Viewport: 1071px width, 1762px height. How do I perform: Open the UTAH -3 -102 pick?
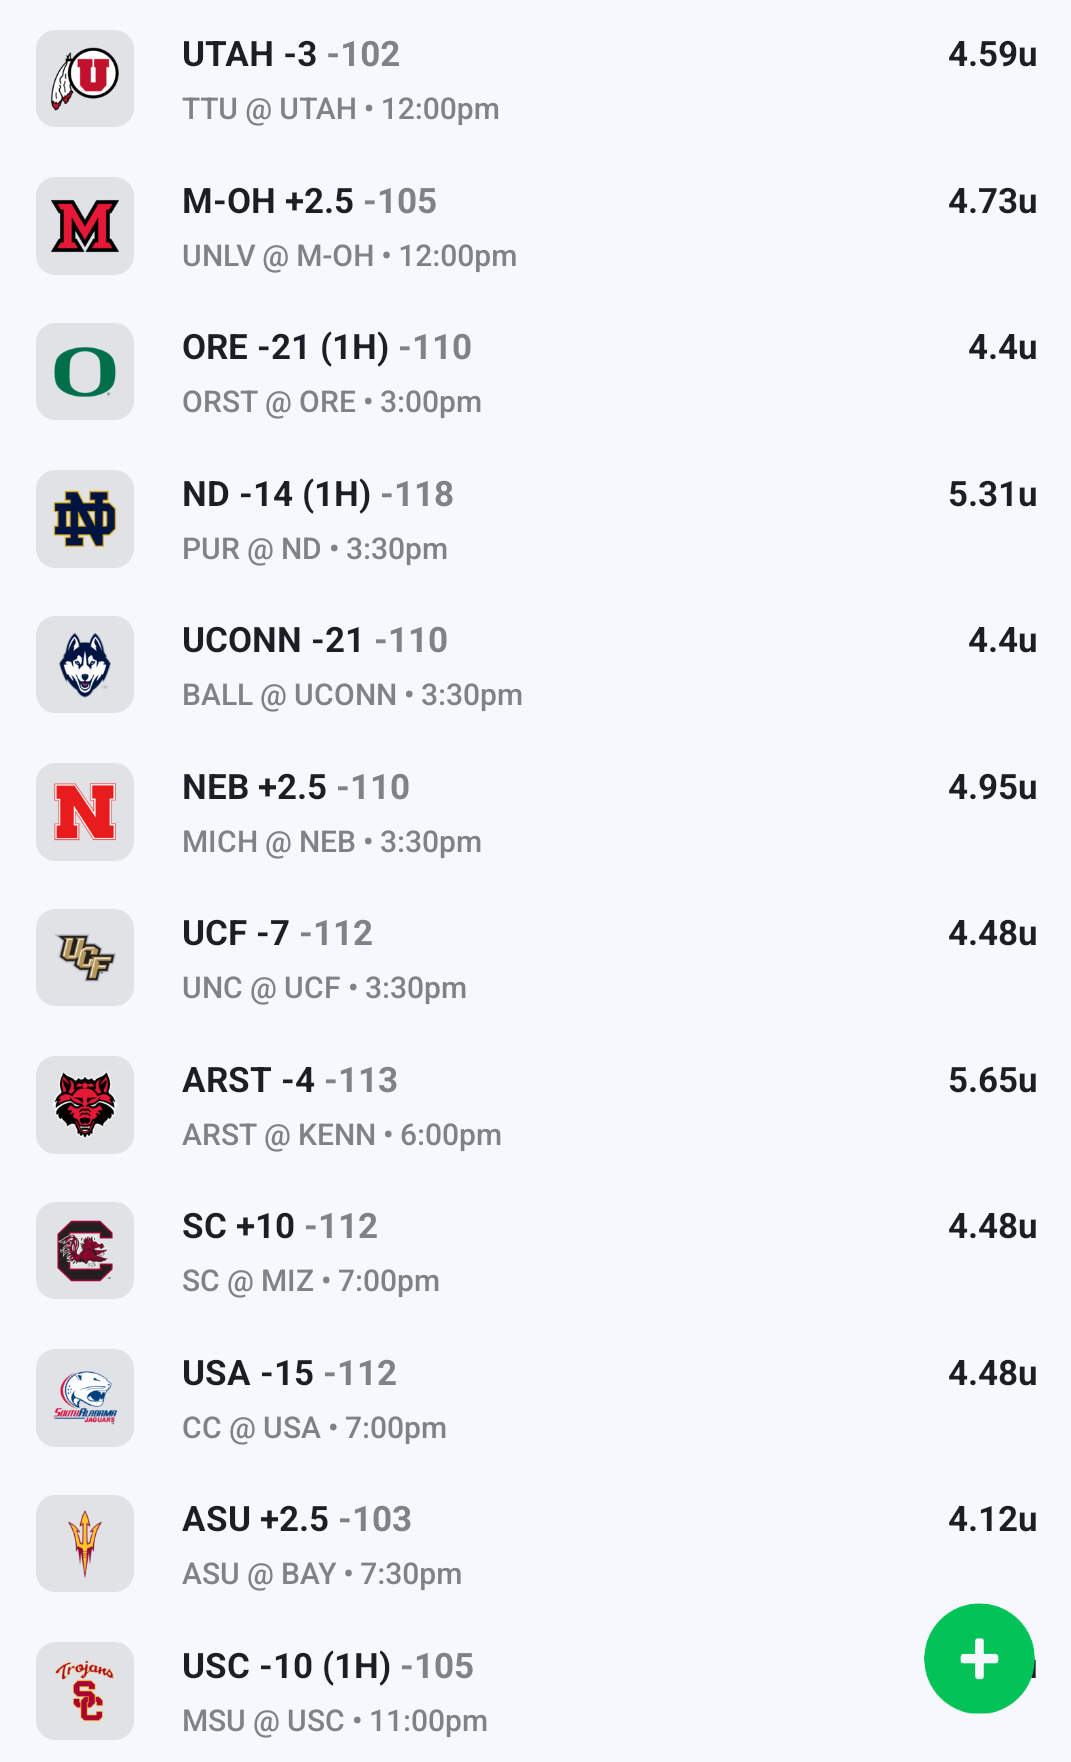[291, 54]
